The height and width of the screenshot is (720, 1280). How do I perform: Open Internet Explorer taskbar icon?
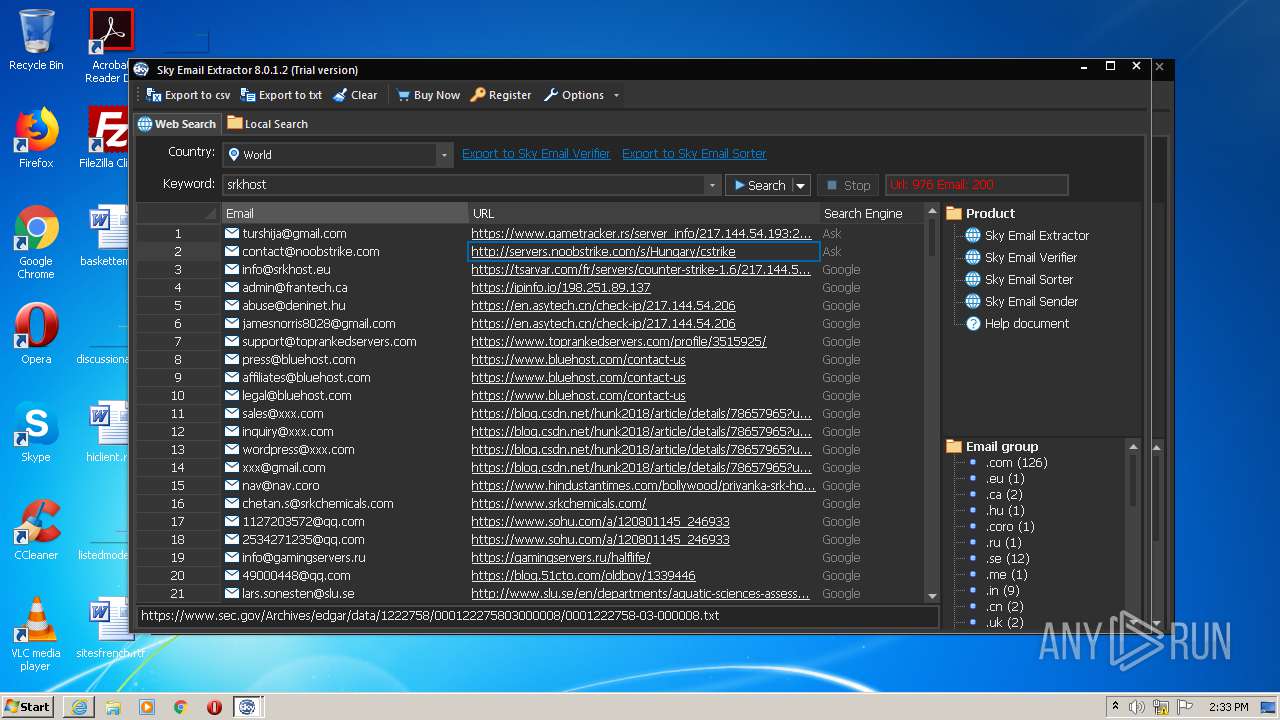pyautogui.click(x=78, y=707)
